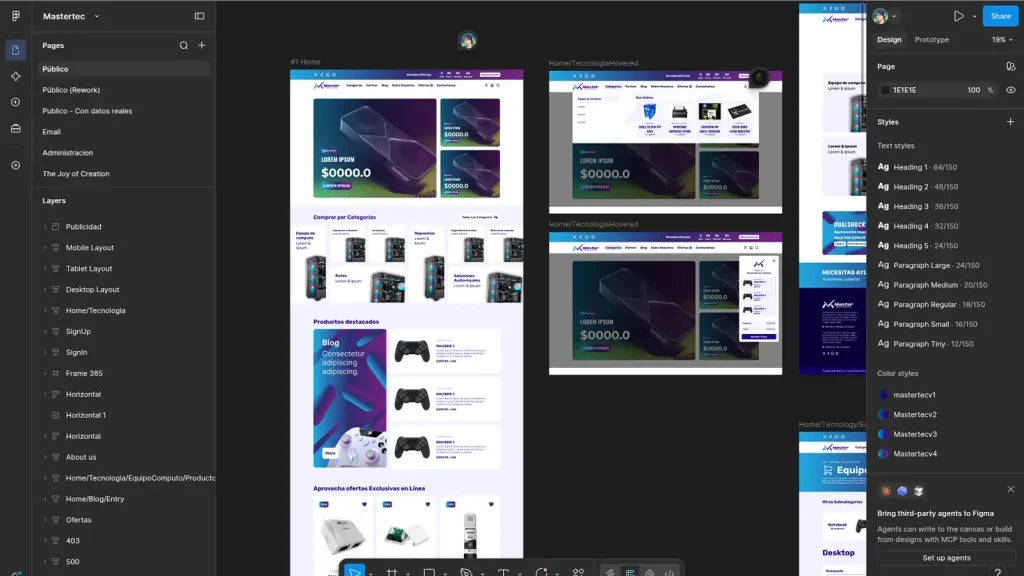Click the Set up agents button
Image resolution: width=1024 pixels, height=576 pixels.
(946, 558)
